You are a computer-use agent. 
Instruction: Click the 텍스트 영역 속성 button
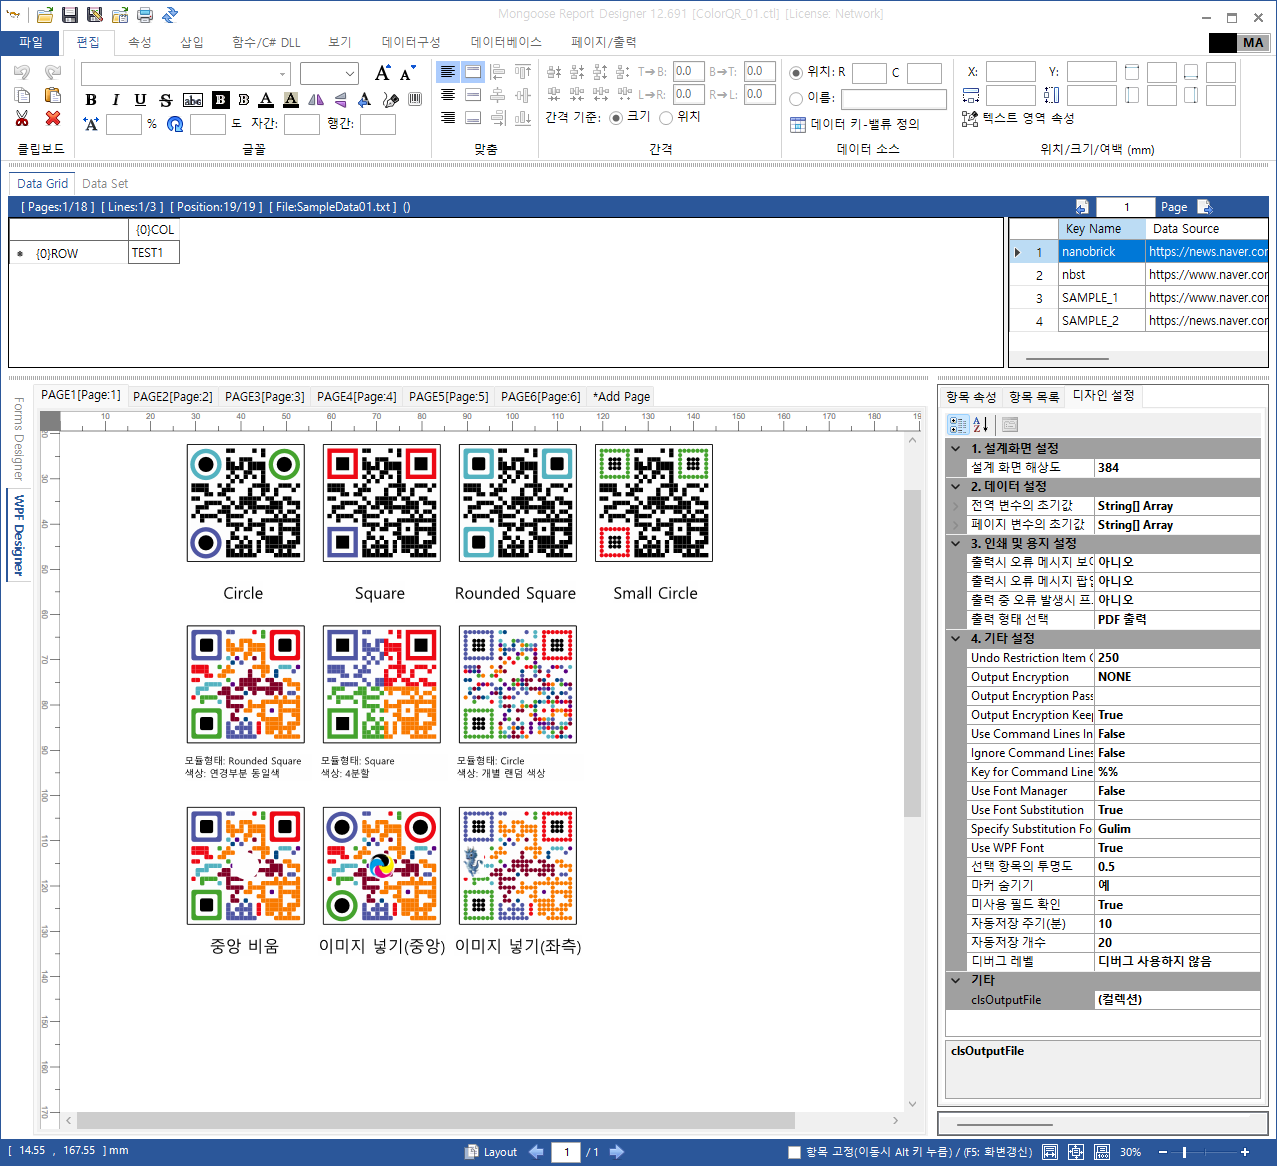tap(1017, 118)
